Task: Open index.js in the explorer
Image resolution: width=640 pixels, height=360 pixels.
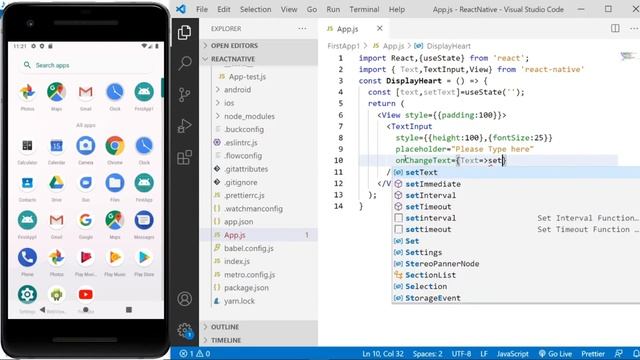Action: pyautogui.click(x=237, y=261)
